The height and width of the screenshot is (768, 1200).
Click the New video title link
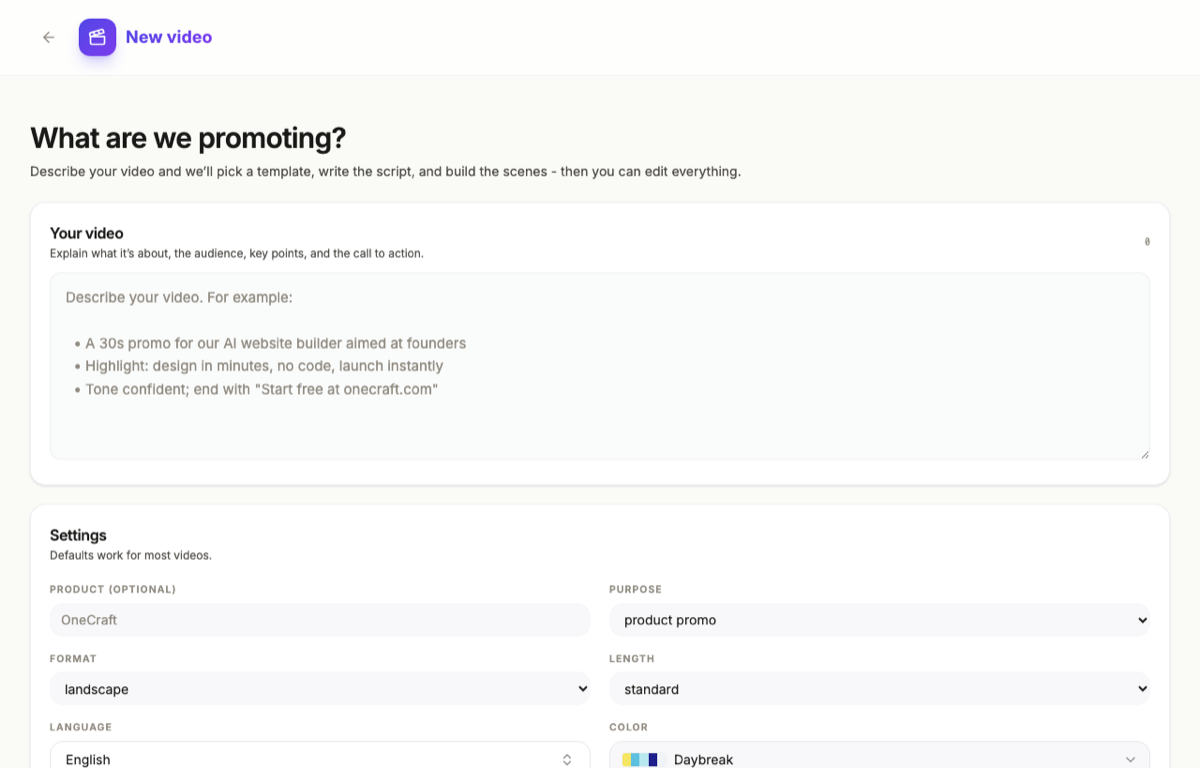pyautogui.click(x=169, y=37)
